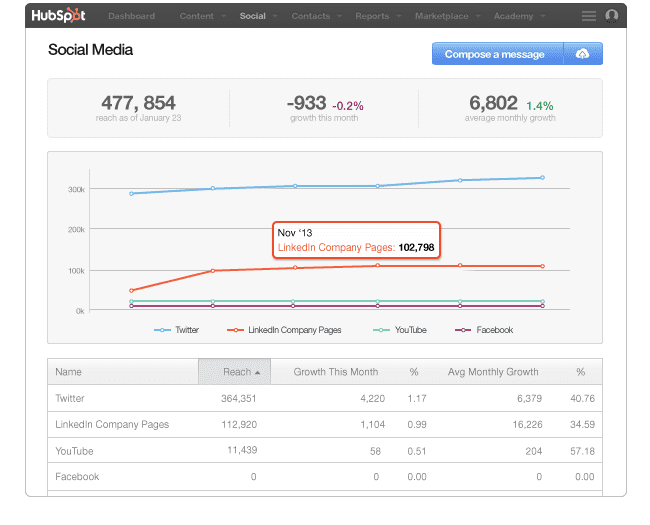Click Compose a message button

[497, 54]
